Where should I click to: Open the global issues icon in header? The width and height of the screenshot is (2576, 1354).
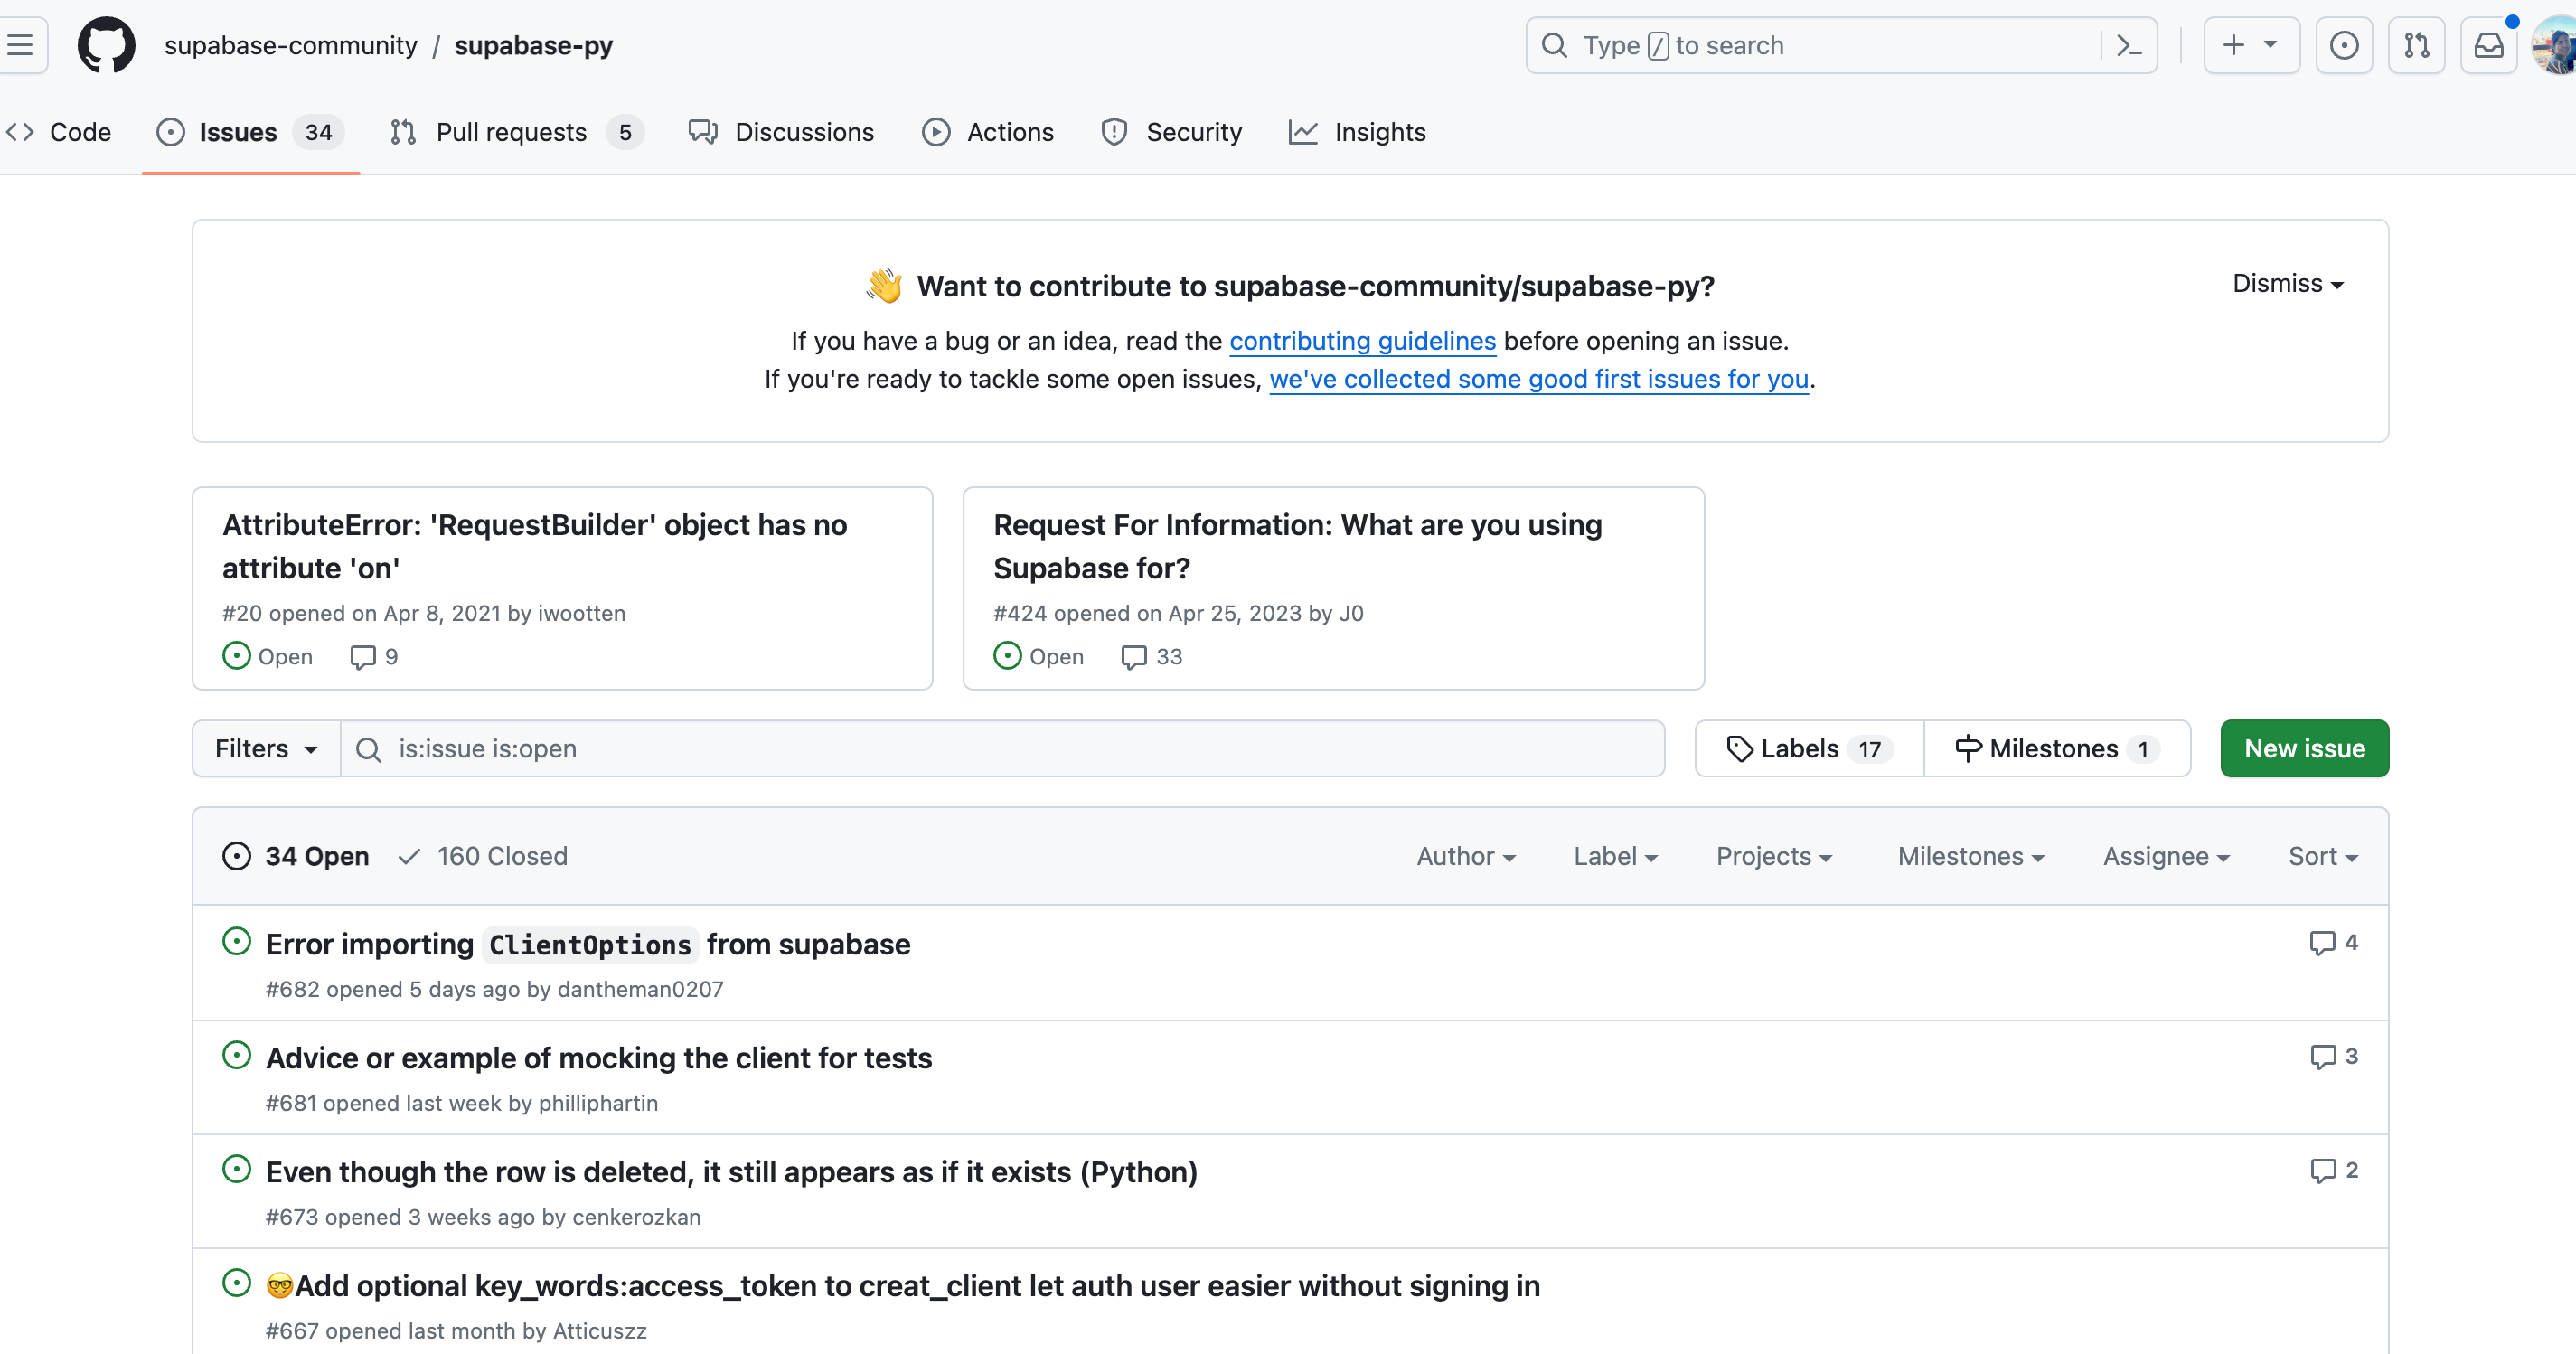click(2343, 45)
